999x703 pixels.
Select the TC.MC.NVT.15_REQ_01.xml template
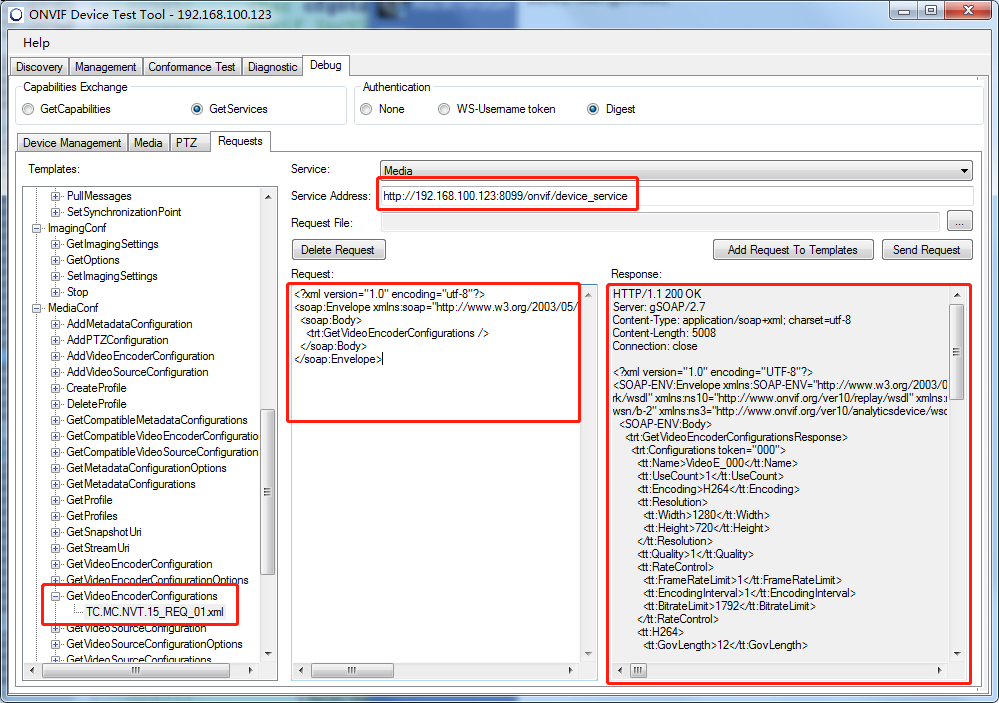157,612
